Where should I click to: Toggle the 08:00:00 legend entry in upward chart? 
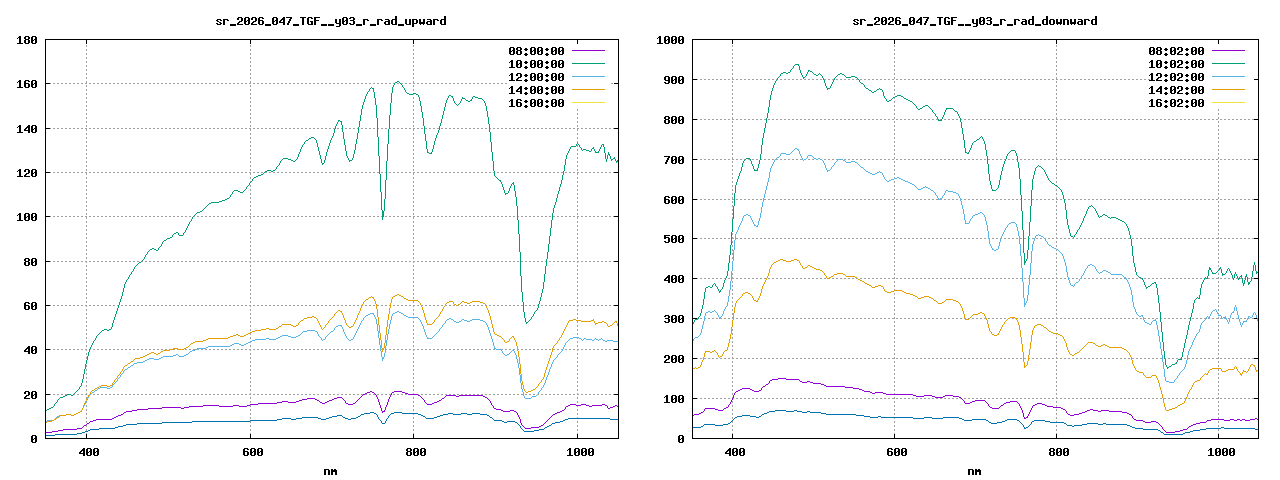point(535,51)
